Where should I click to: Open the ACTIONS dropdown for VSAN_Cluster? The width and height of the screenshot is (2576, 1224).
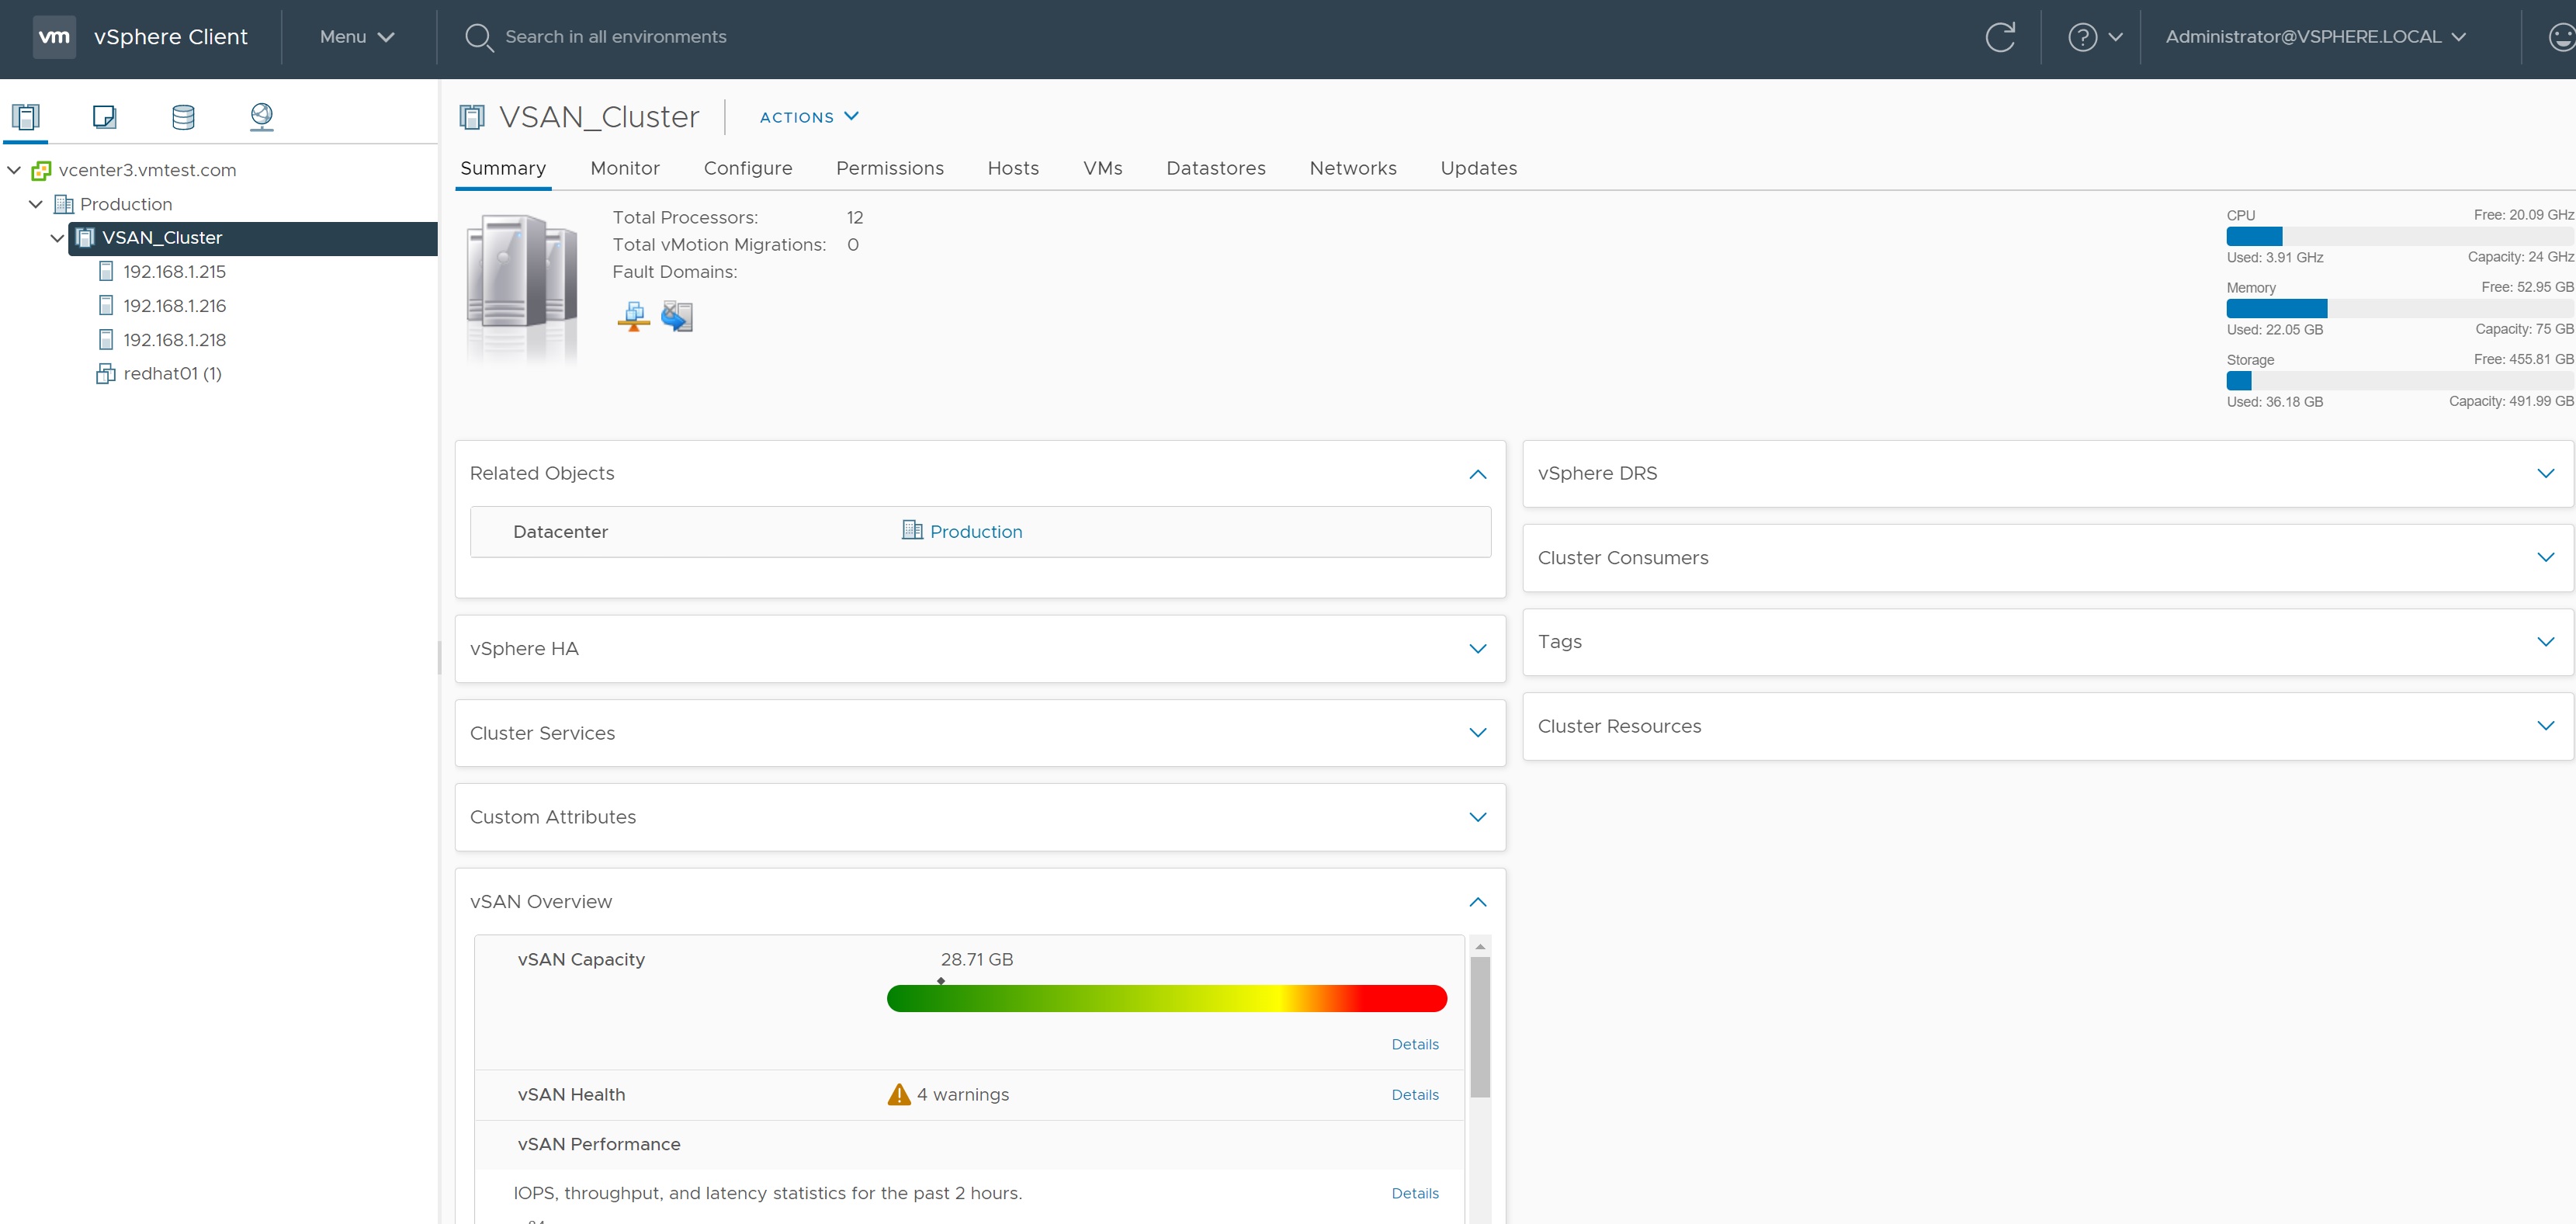pyautogui.click(x=809, y=117)
